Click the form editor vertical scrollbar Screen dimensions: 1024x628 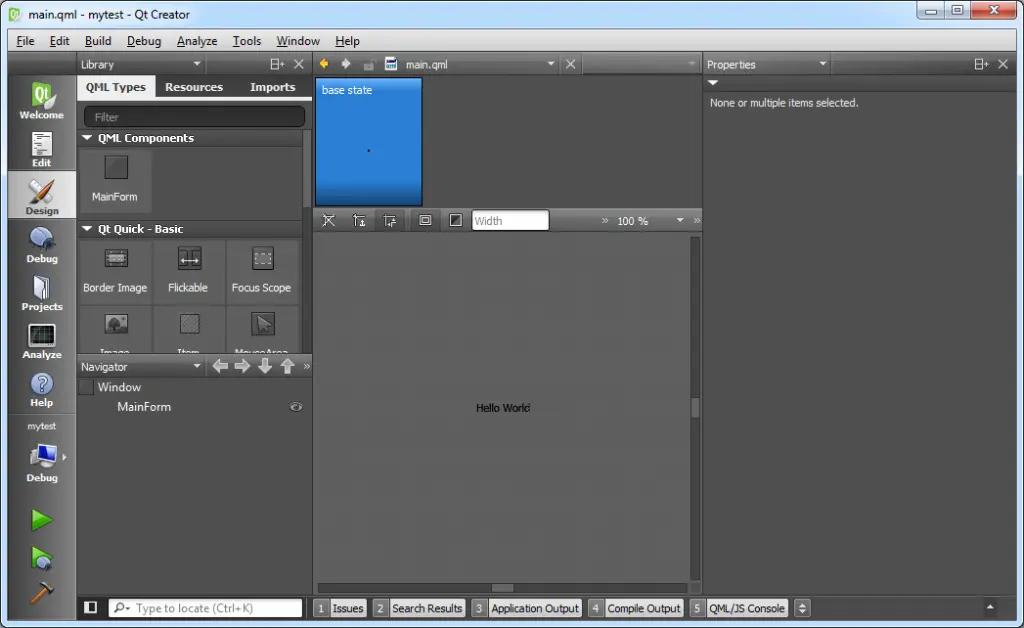coord(695,408)
